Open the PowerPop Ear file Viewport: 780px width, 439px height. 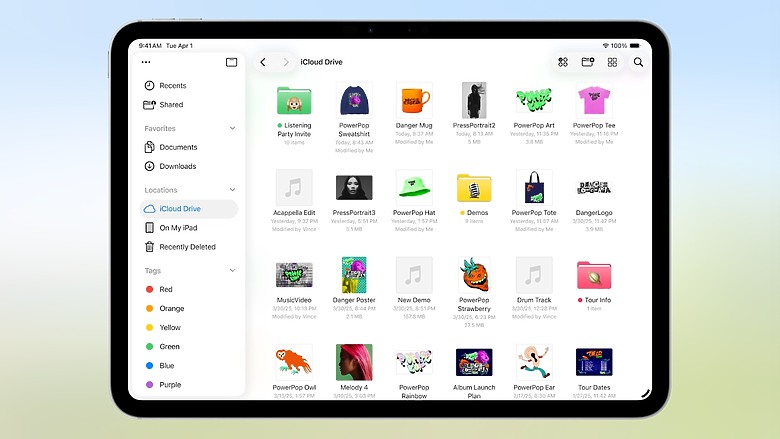pyautogui.click(x=534, y=362)
